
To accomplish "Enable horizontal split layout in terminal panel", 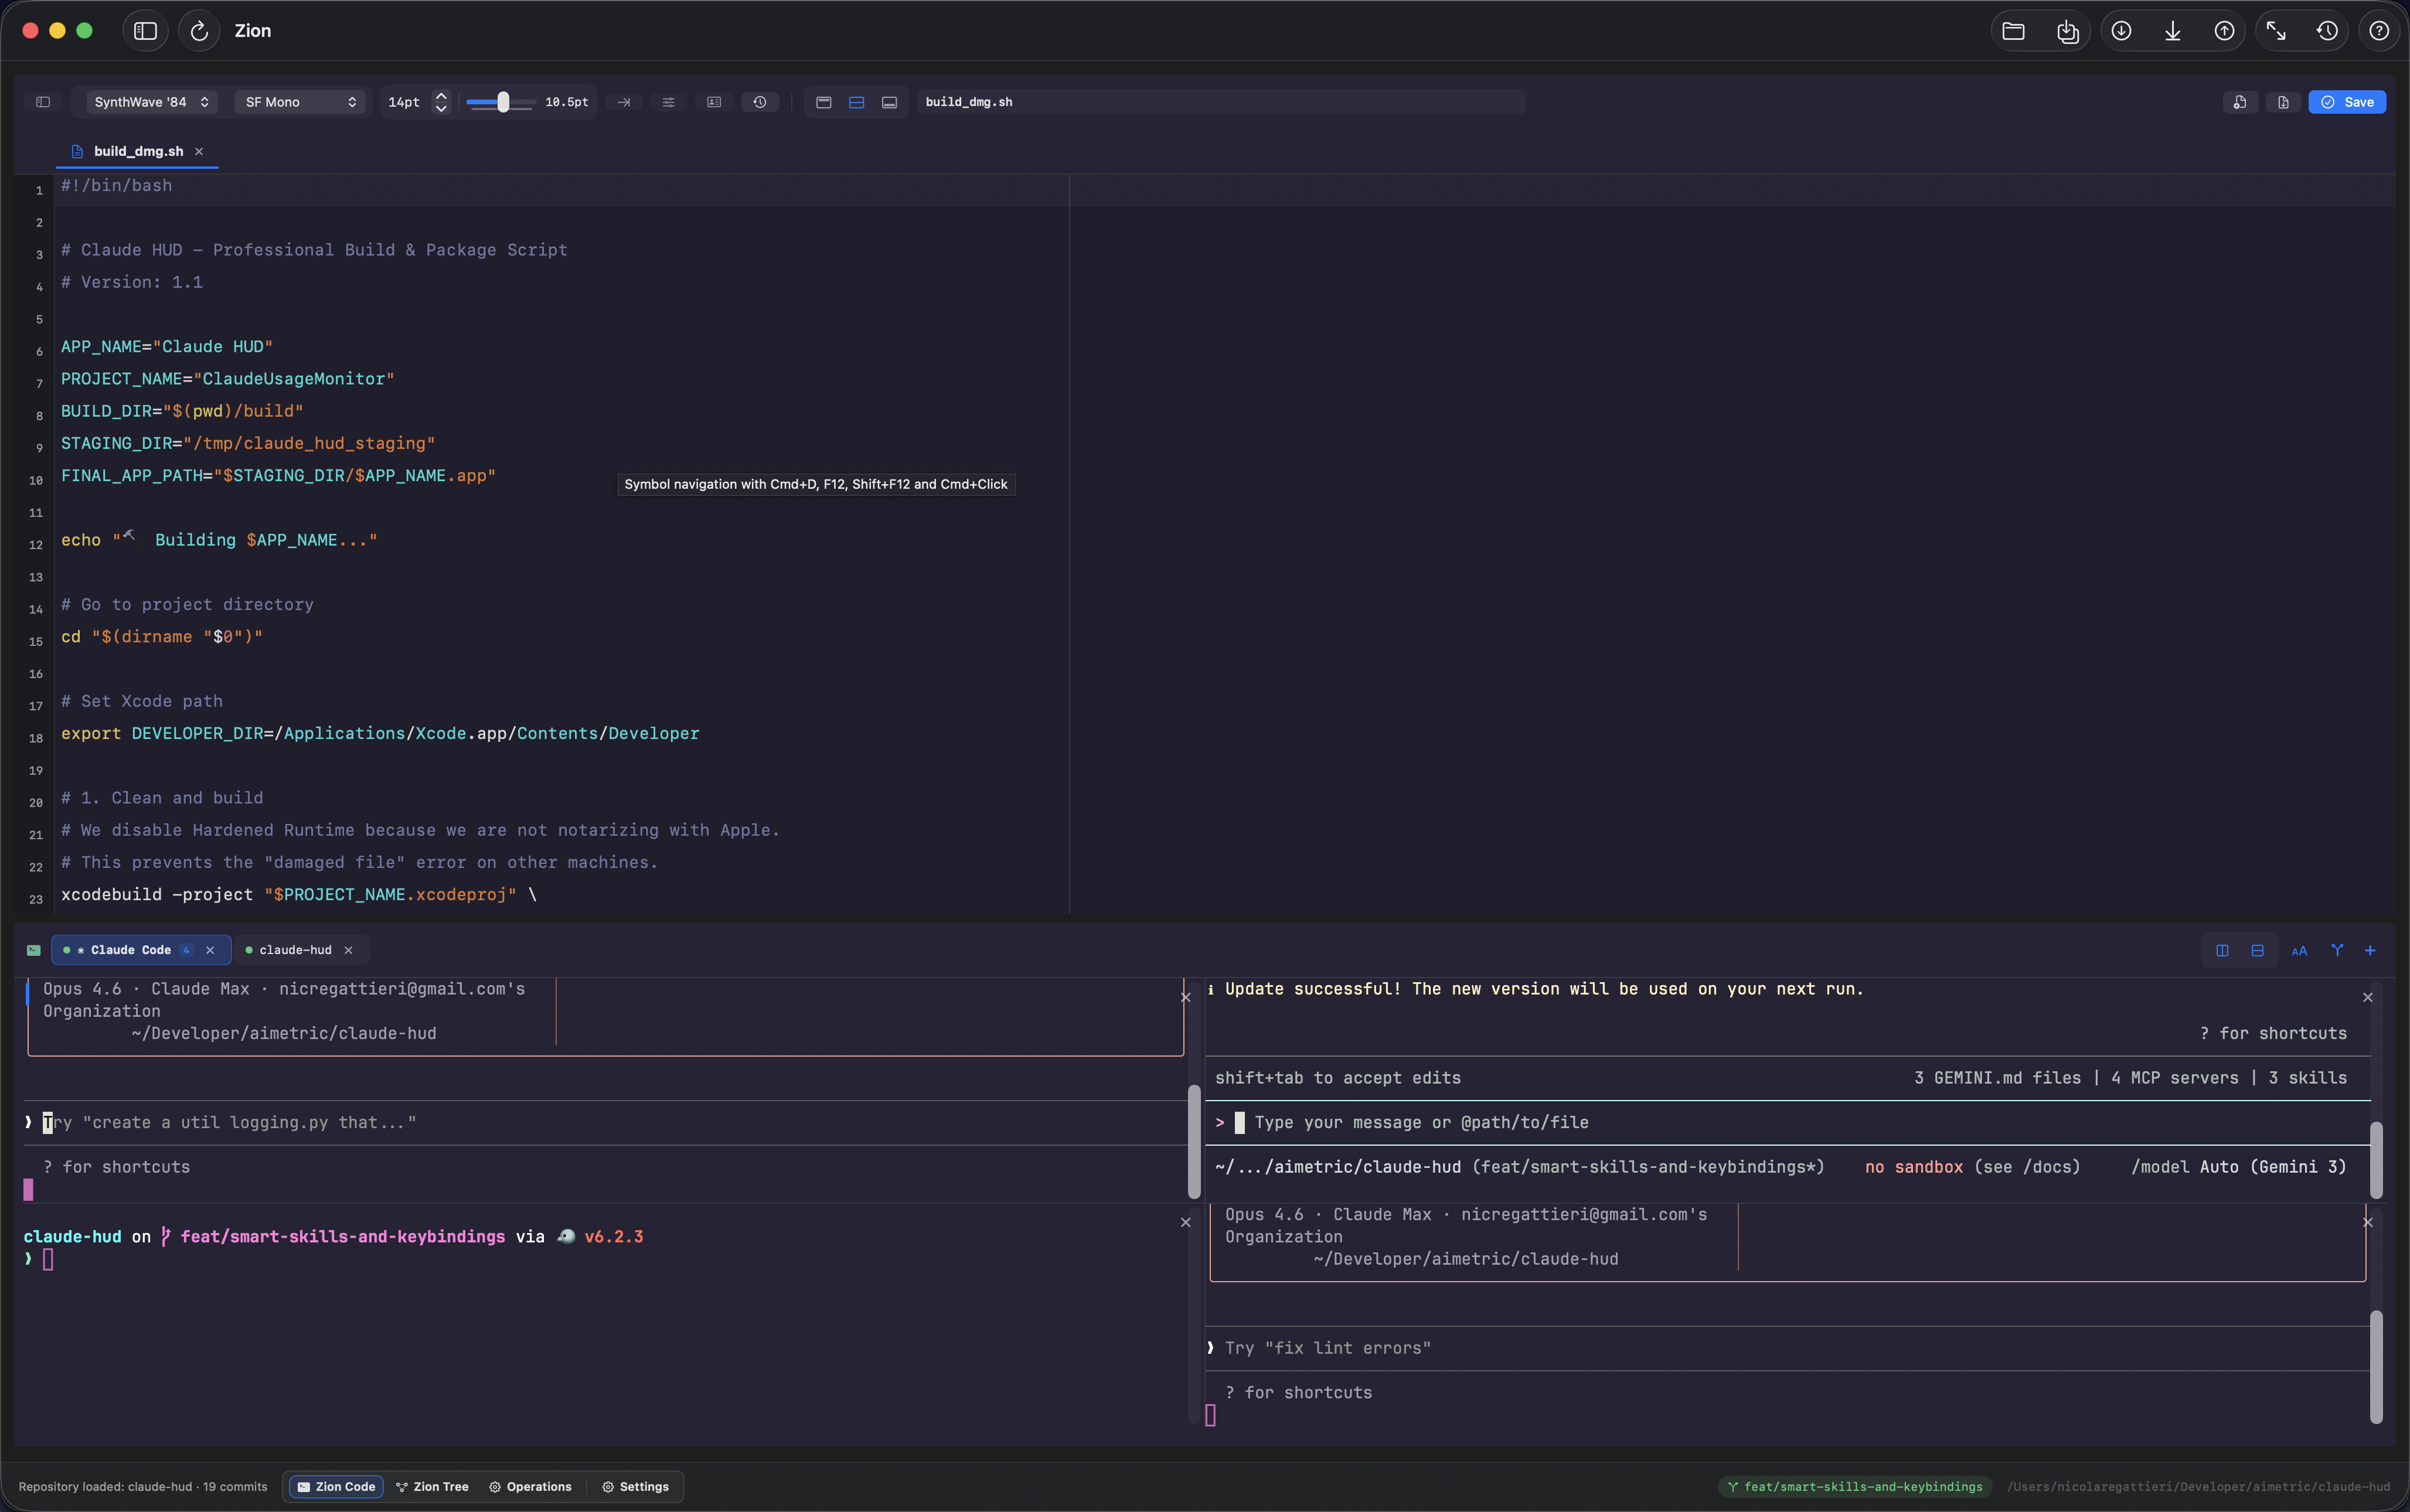I will click(x=2256, y=950).
